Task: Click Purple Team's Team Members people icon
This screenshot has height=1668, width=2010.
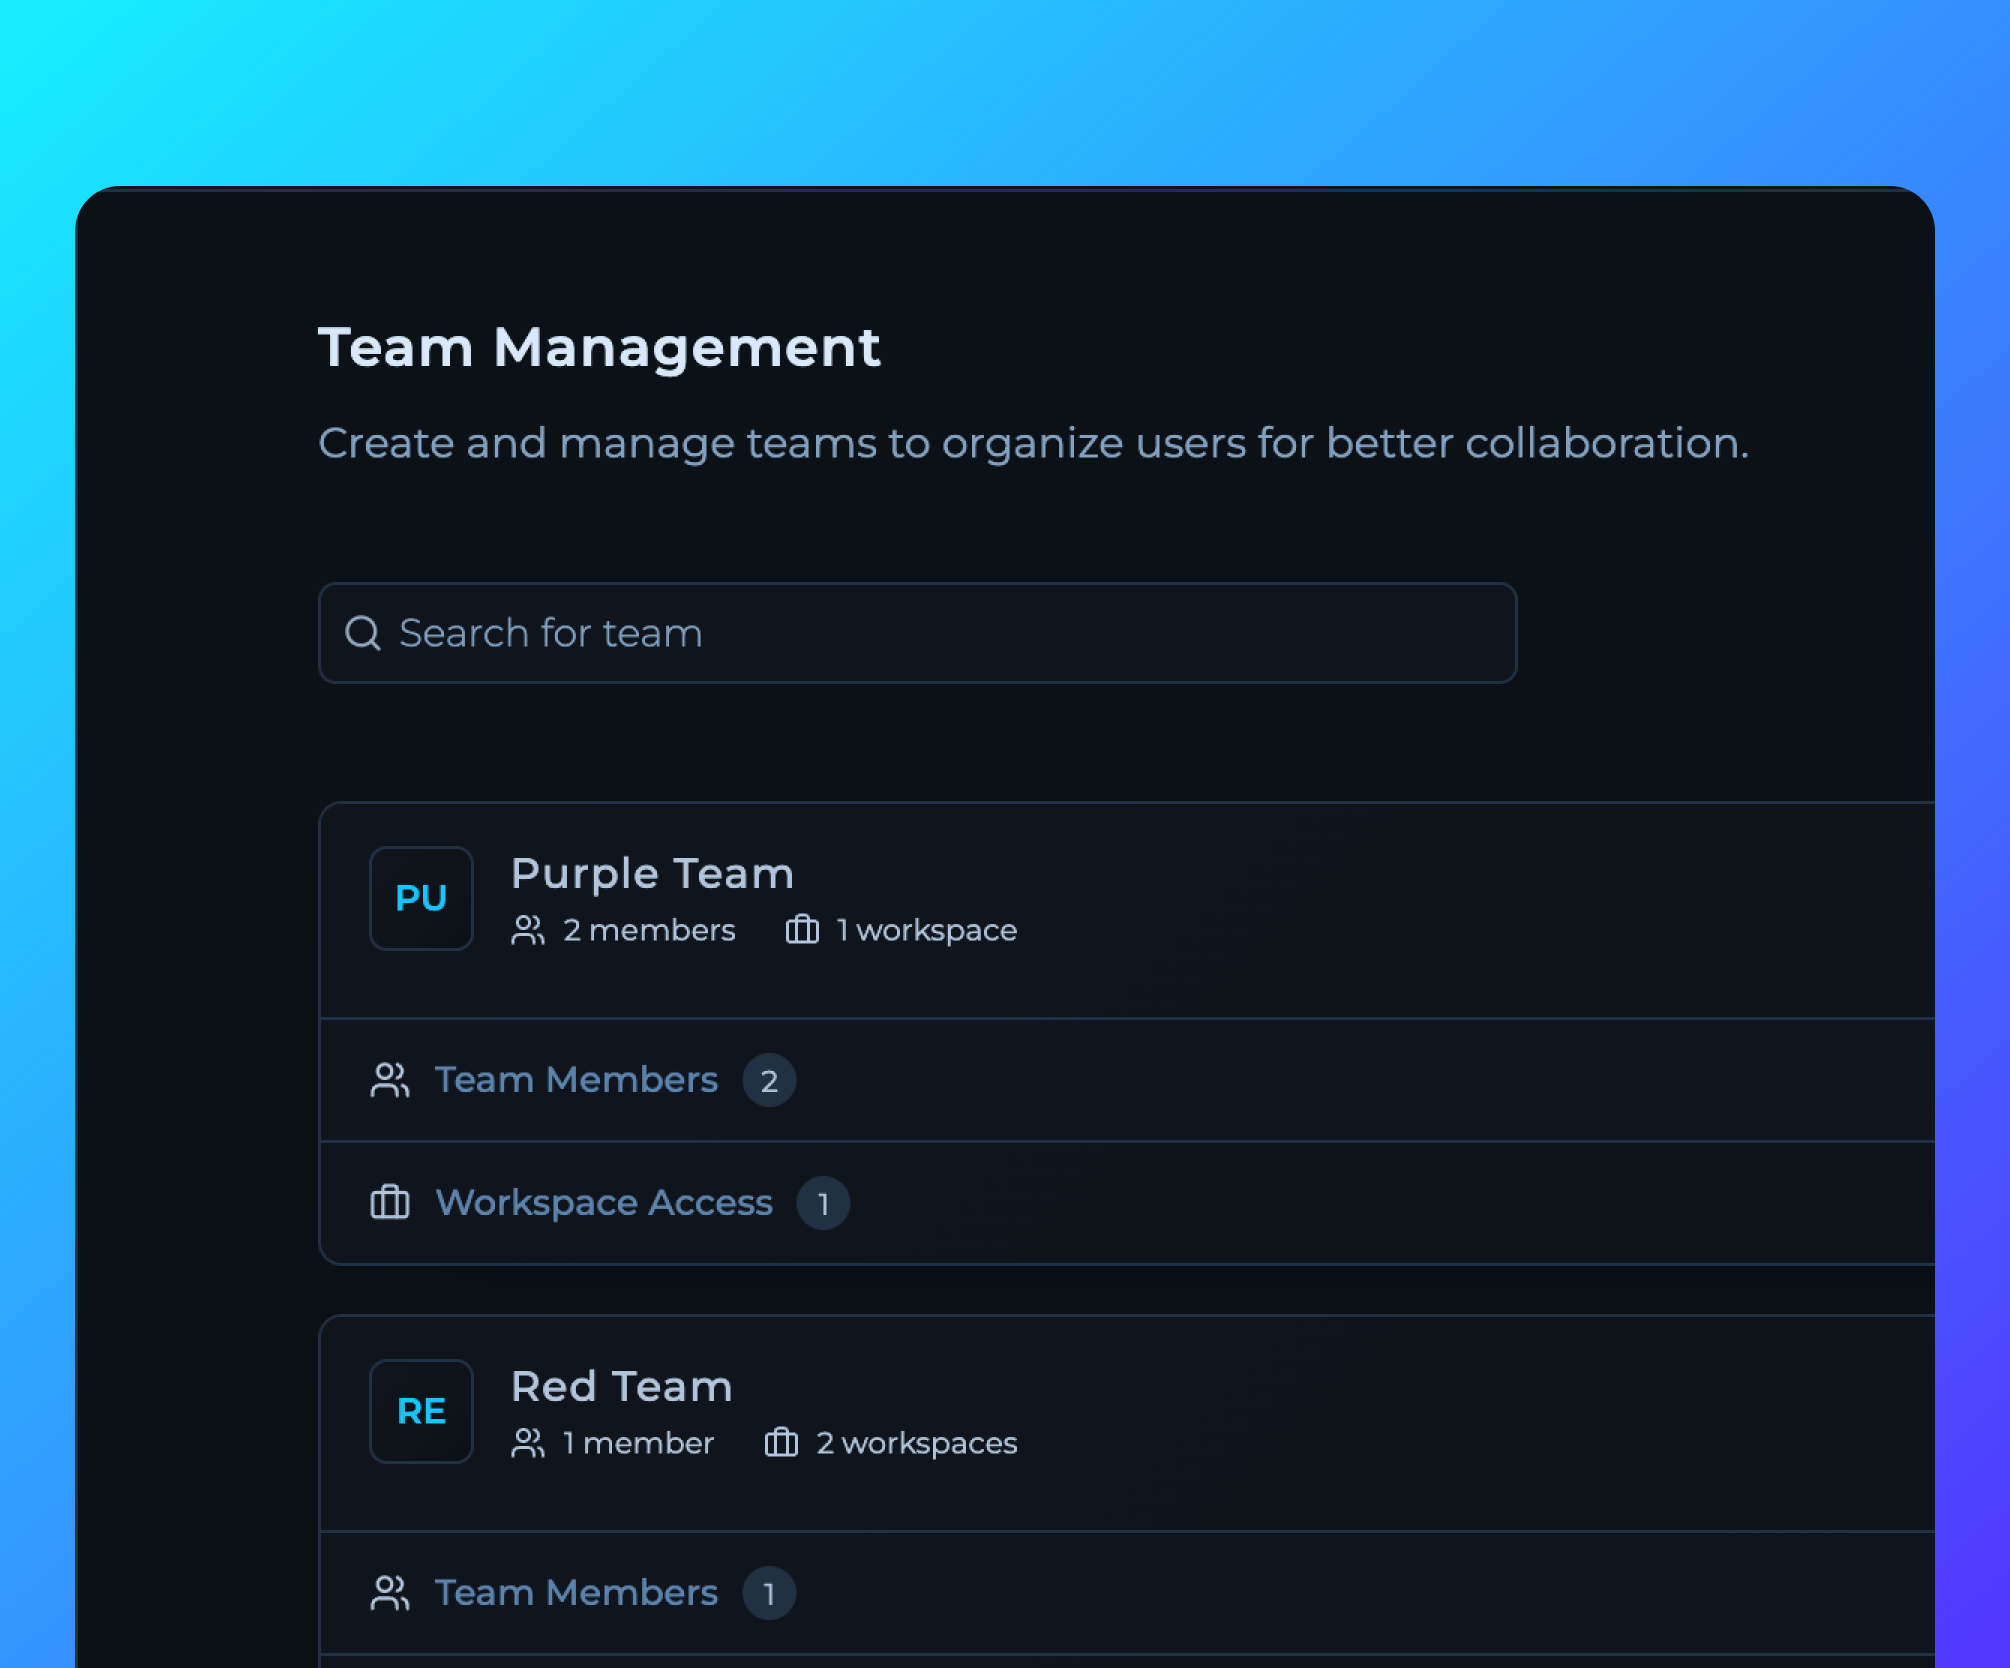Action: coord(390,1080)
